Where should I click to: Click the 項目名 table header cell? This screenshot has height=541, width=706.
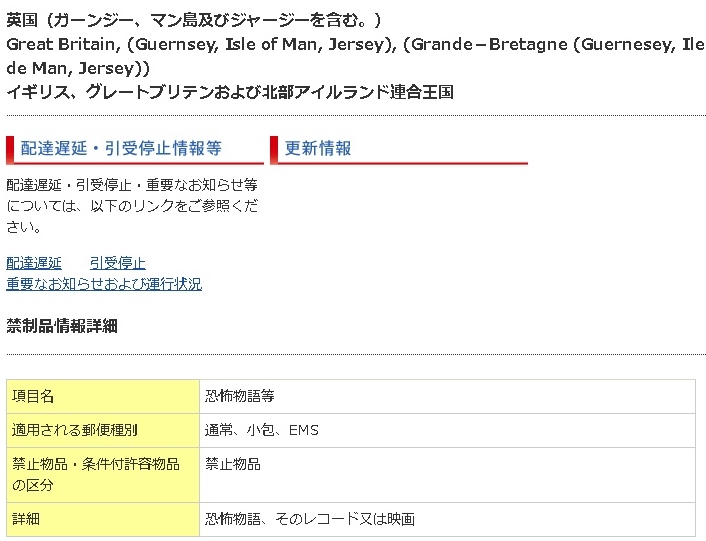(x=103, y=396)
